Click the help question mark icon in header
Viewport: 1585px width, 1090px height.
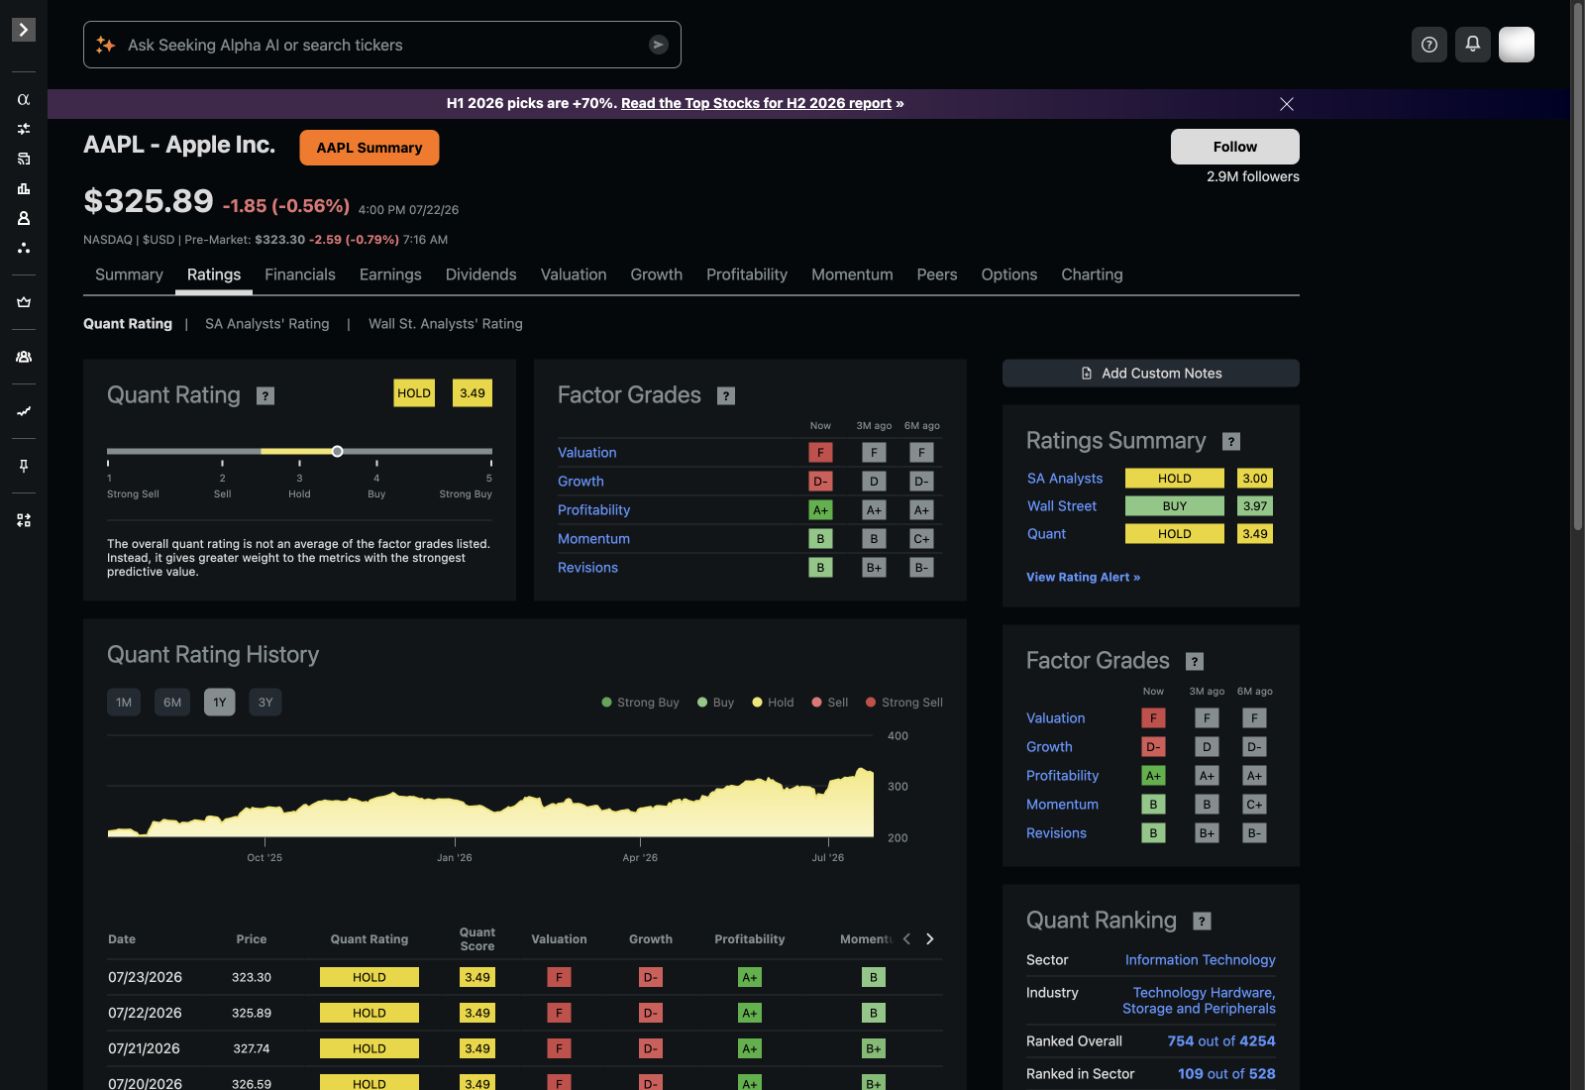pos(1429,44)
